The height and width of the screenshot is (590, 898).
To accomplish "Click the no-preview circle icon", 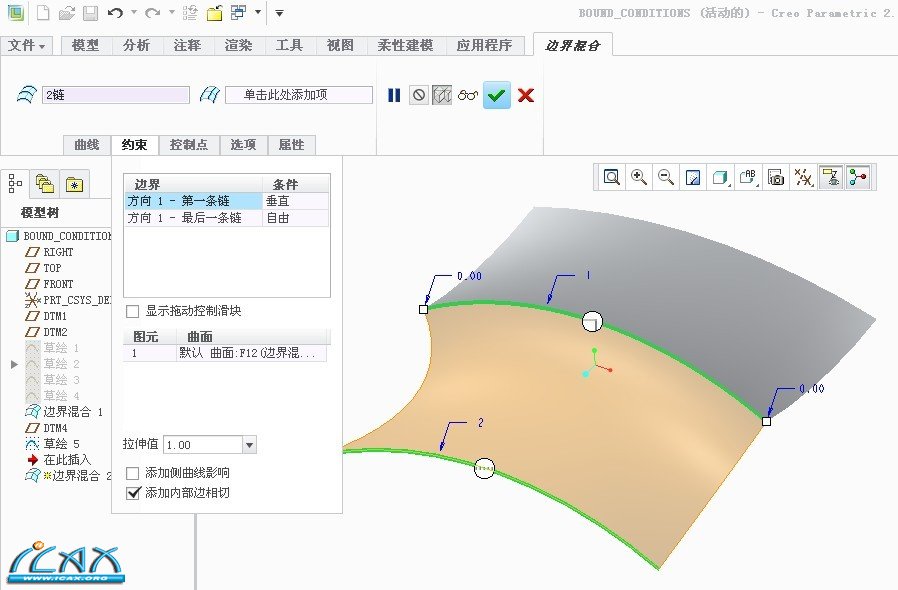I will tap(419, 95).
